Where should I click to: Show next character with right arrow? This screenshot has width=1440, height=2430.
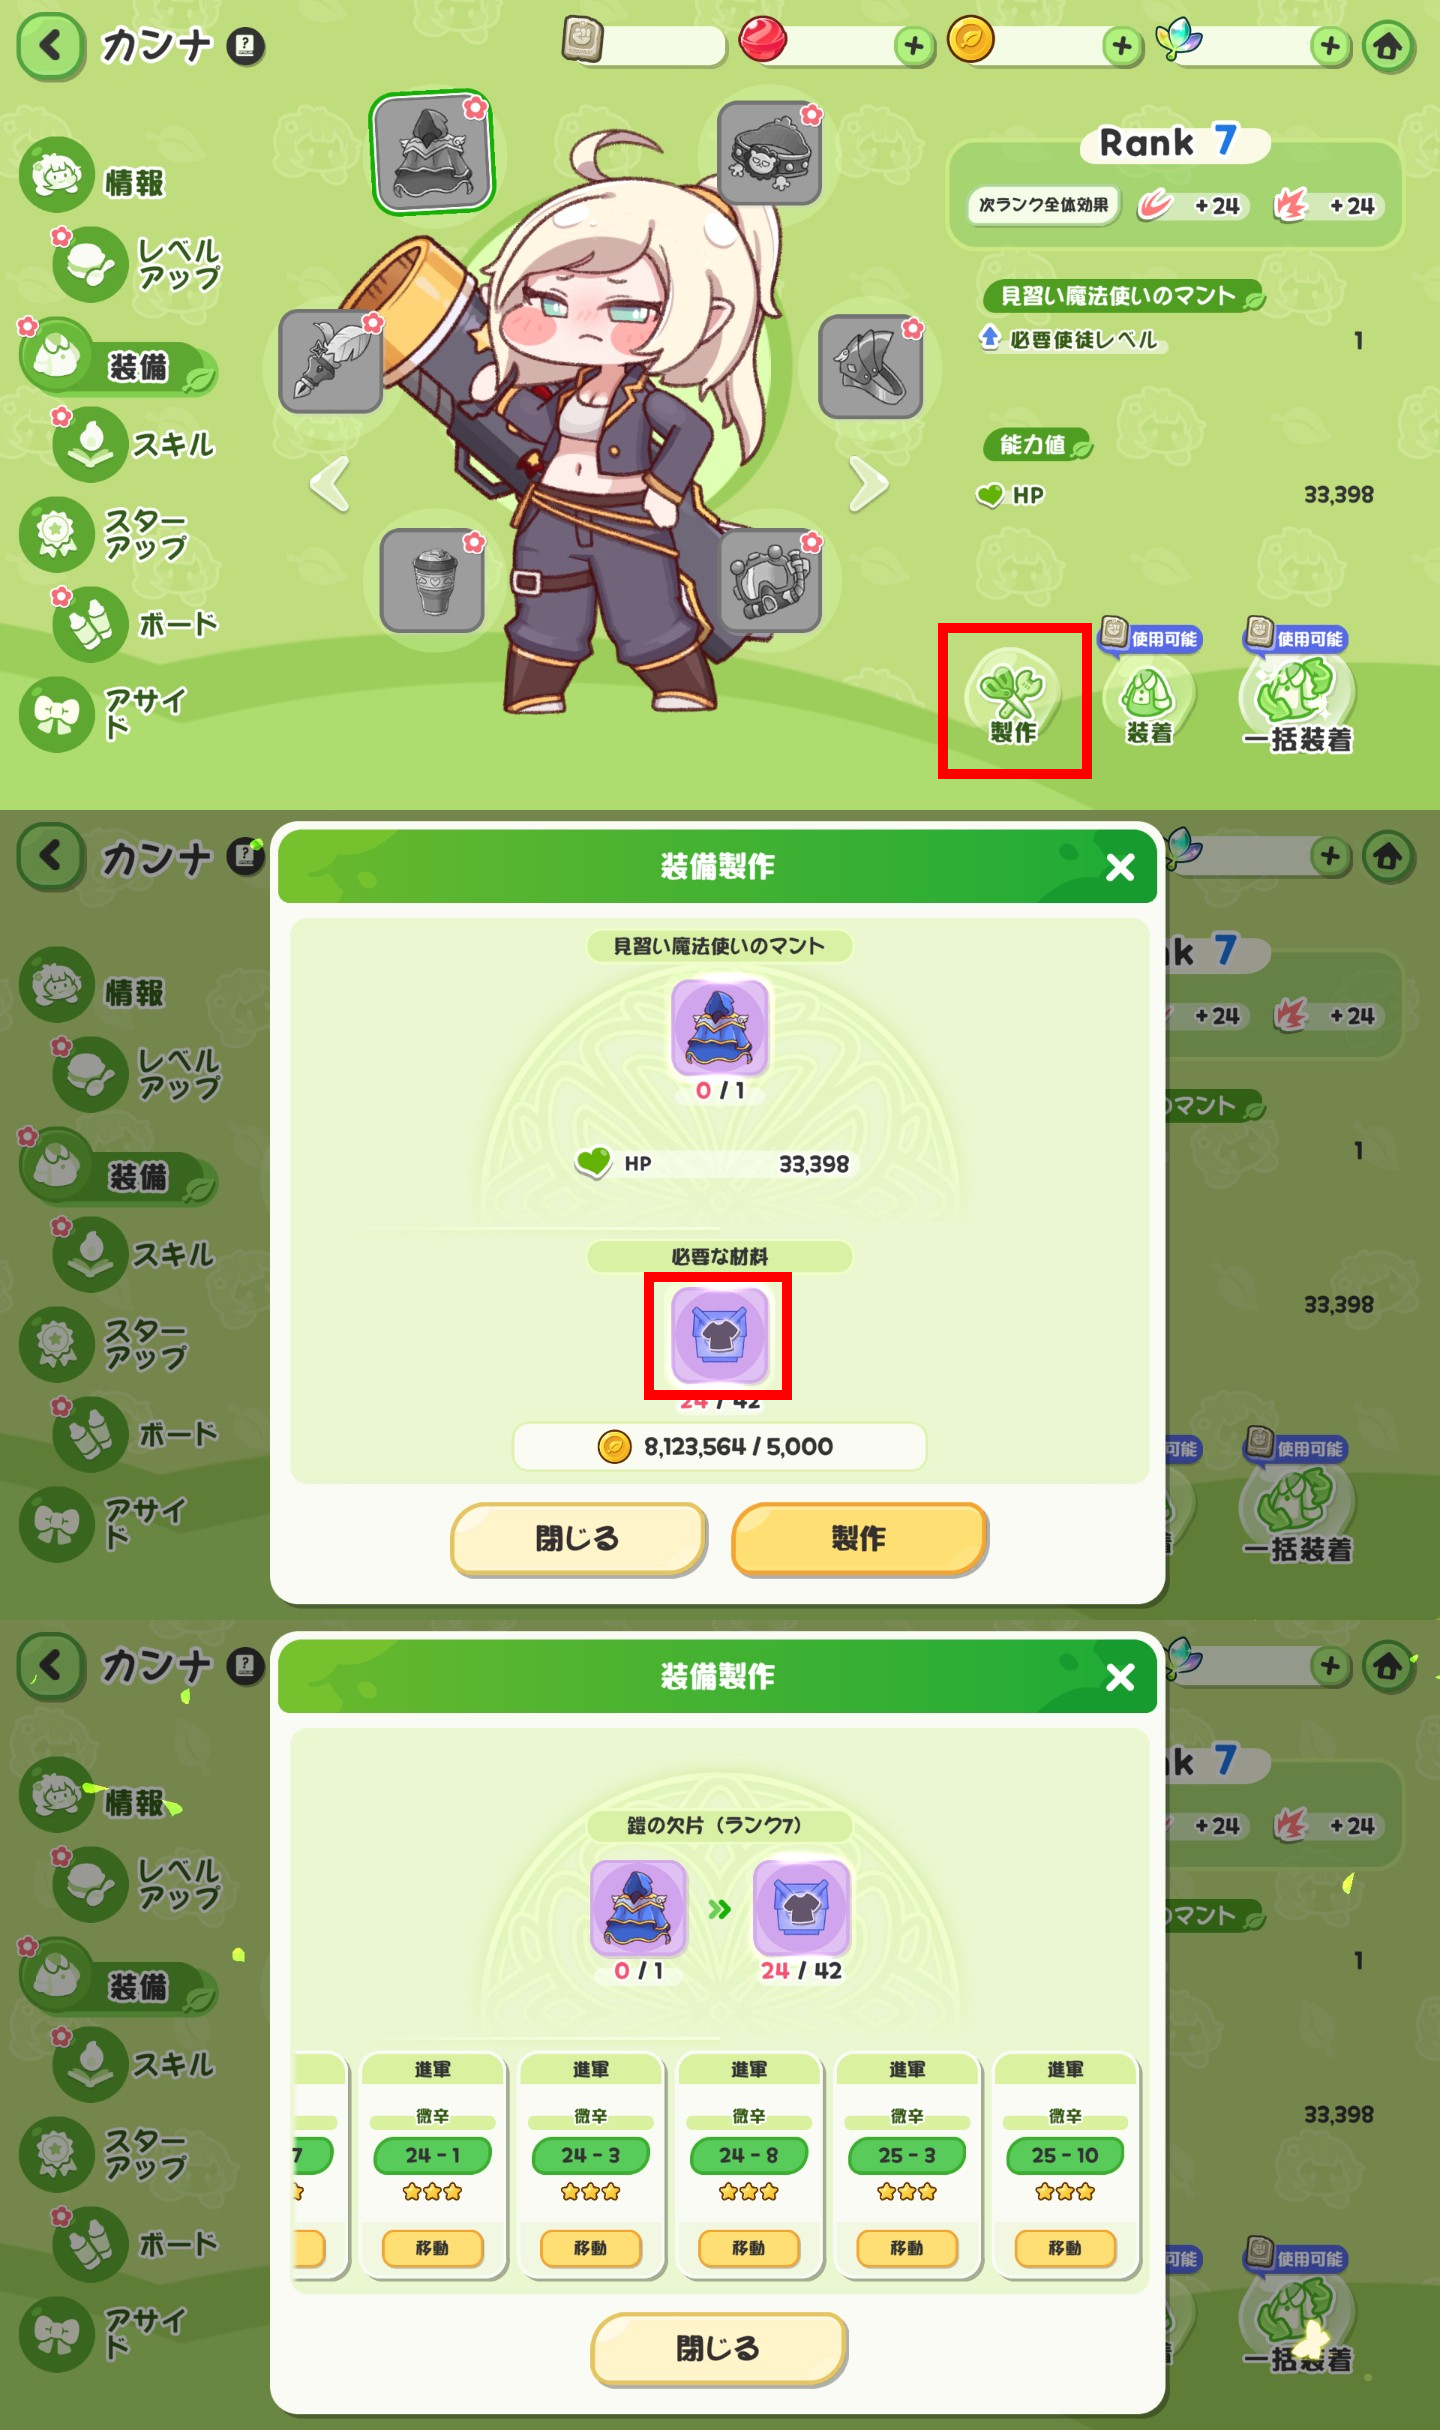(x=868, y=484)
